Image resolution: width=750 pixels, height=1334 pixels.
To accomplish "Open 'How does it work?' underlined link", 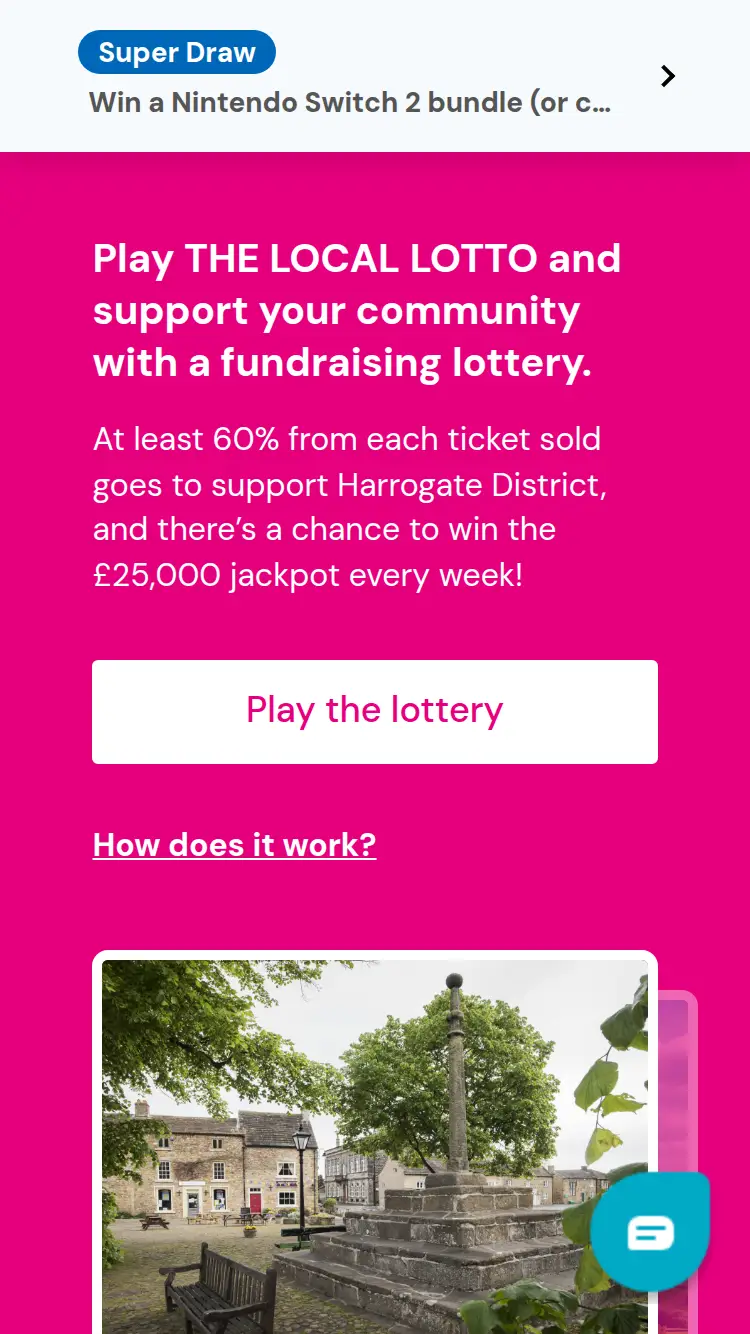I will click(234, 845).
